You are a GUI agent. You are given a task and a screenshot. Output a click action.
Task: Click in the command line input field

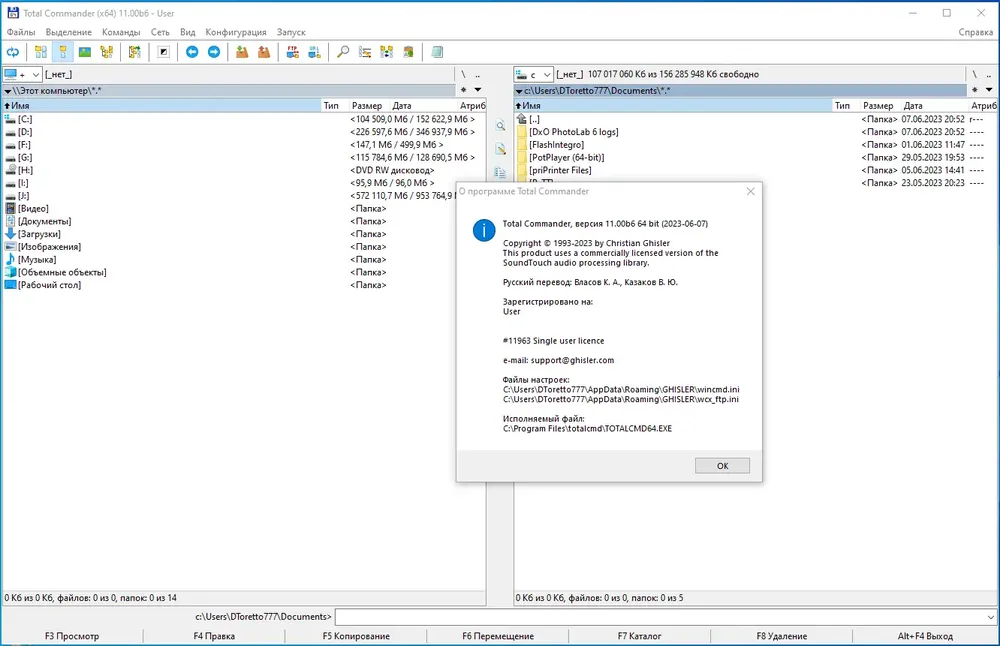pyautogui.click(x=660, y=617)
